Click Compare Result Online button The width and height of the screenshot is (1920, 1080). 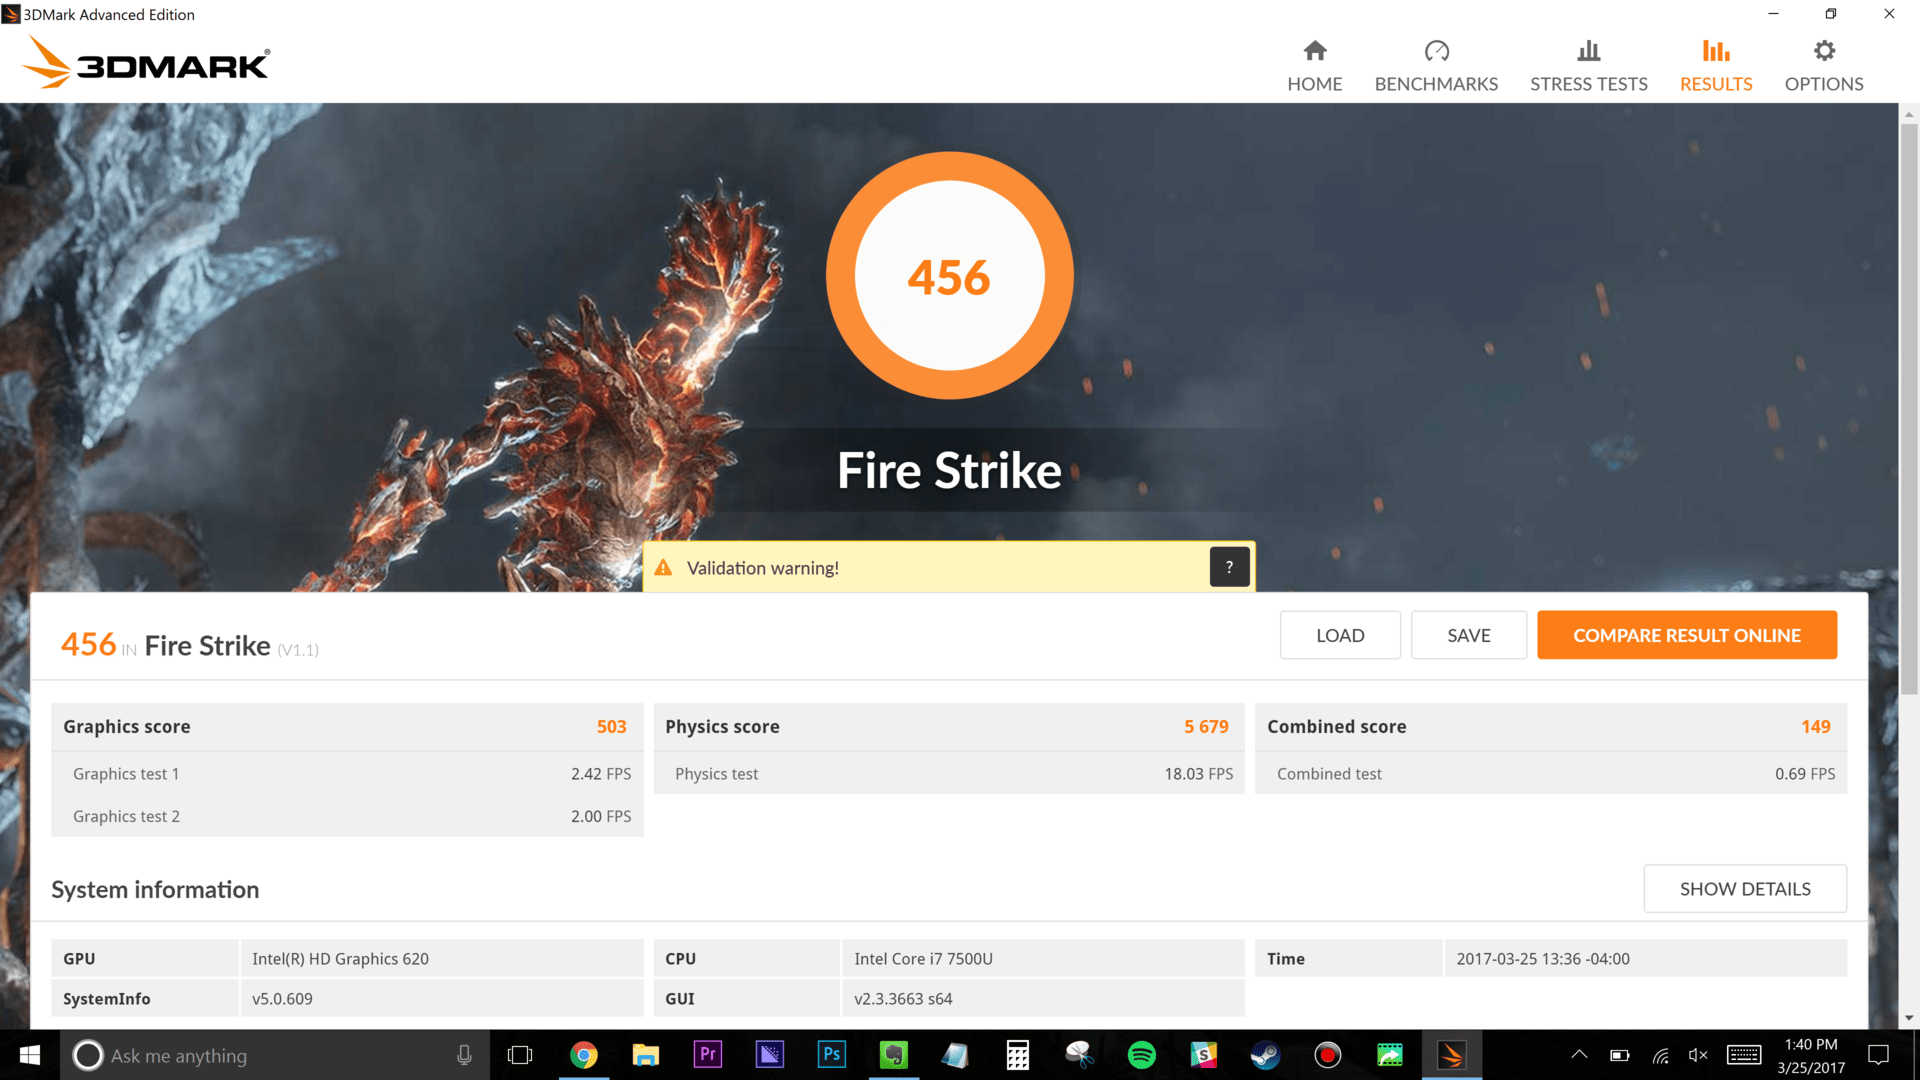pyautogui.click(x=1686, y=635)
